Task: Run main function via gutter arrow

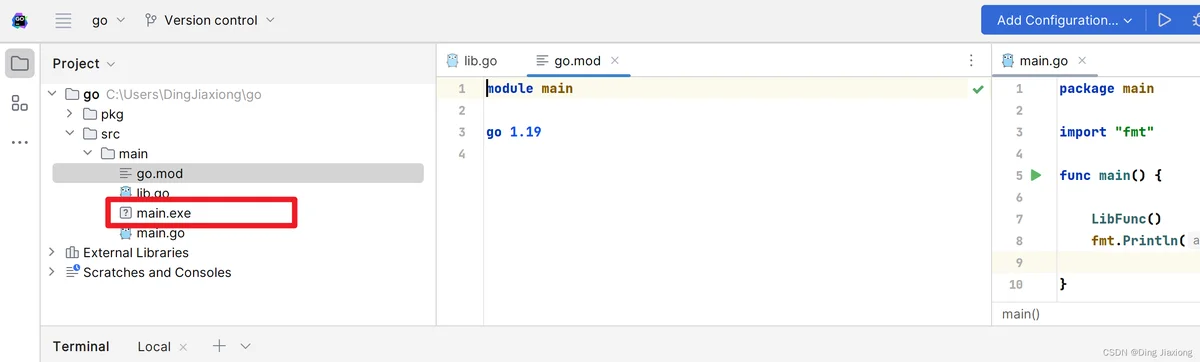Action: tap(1036, 175)
